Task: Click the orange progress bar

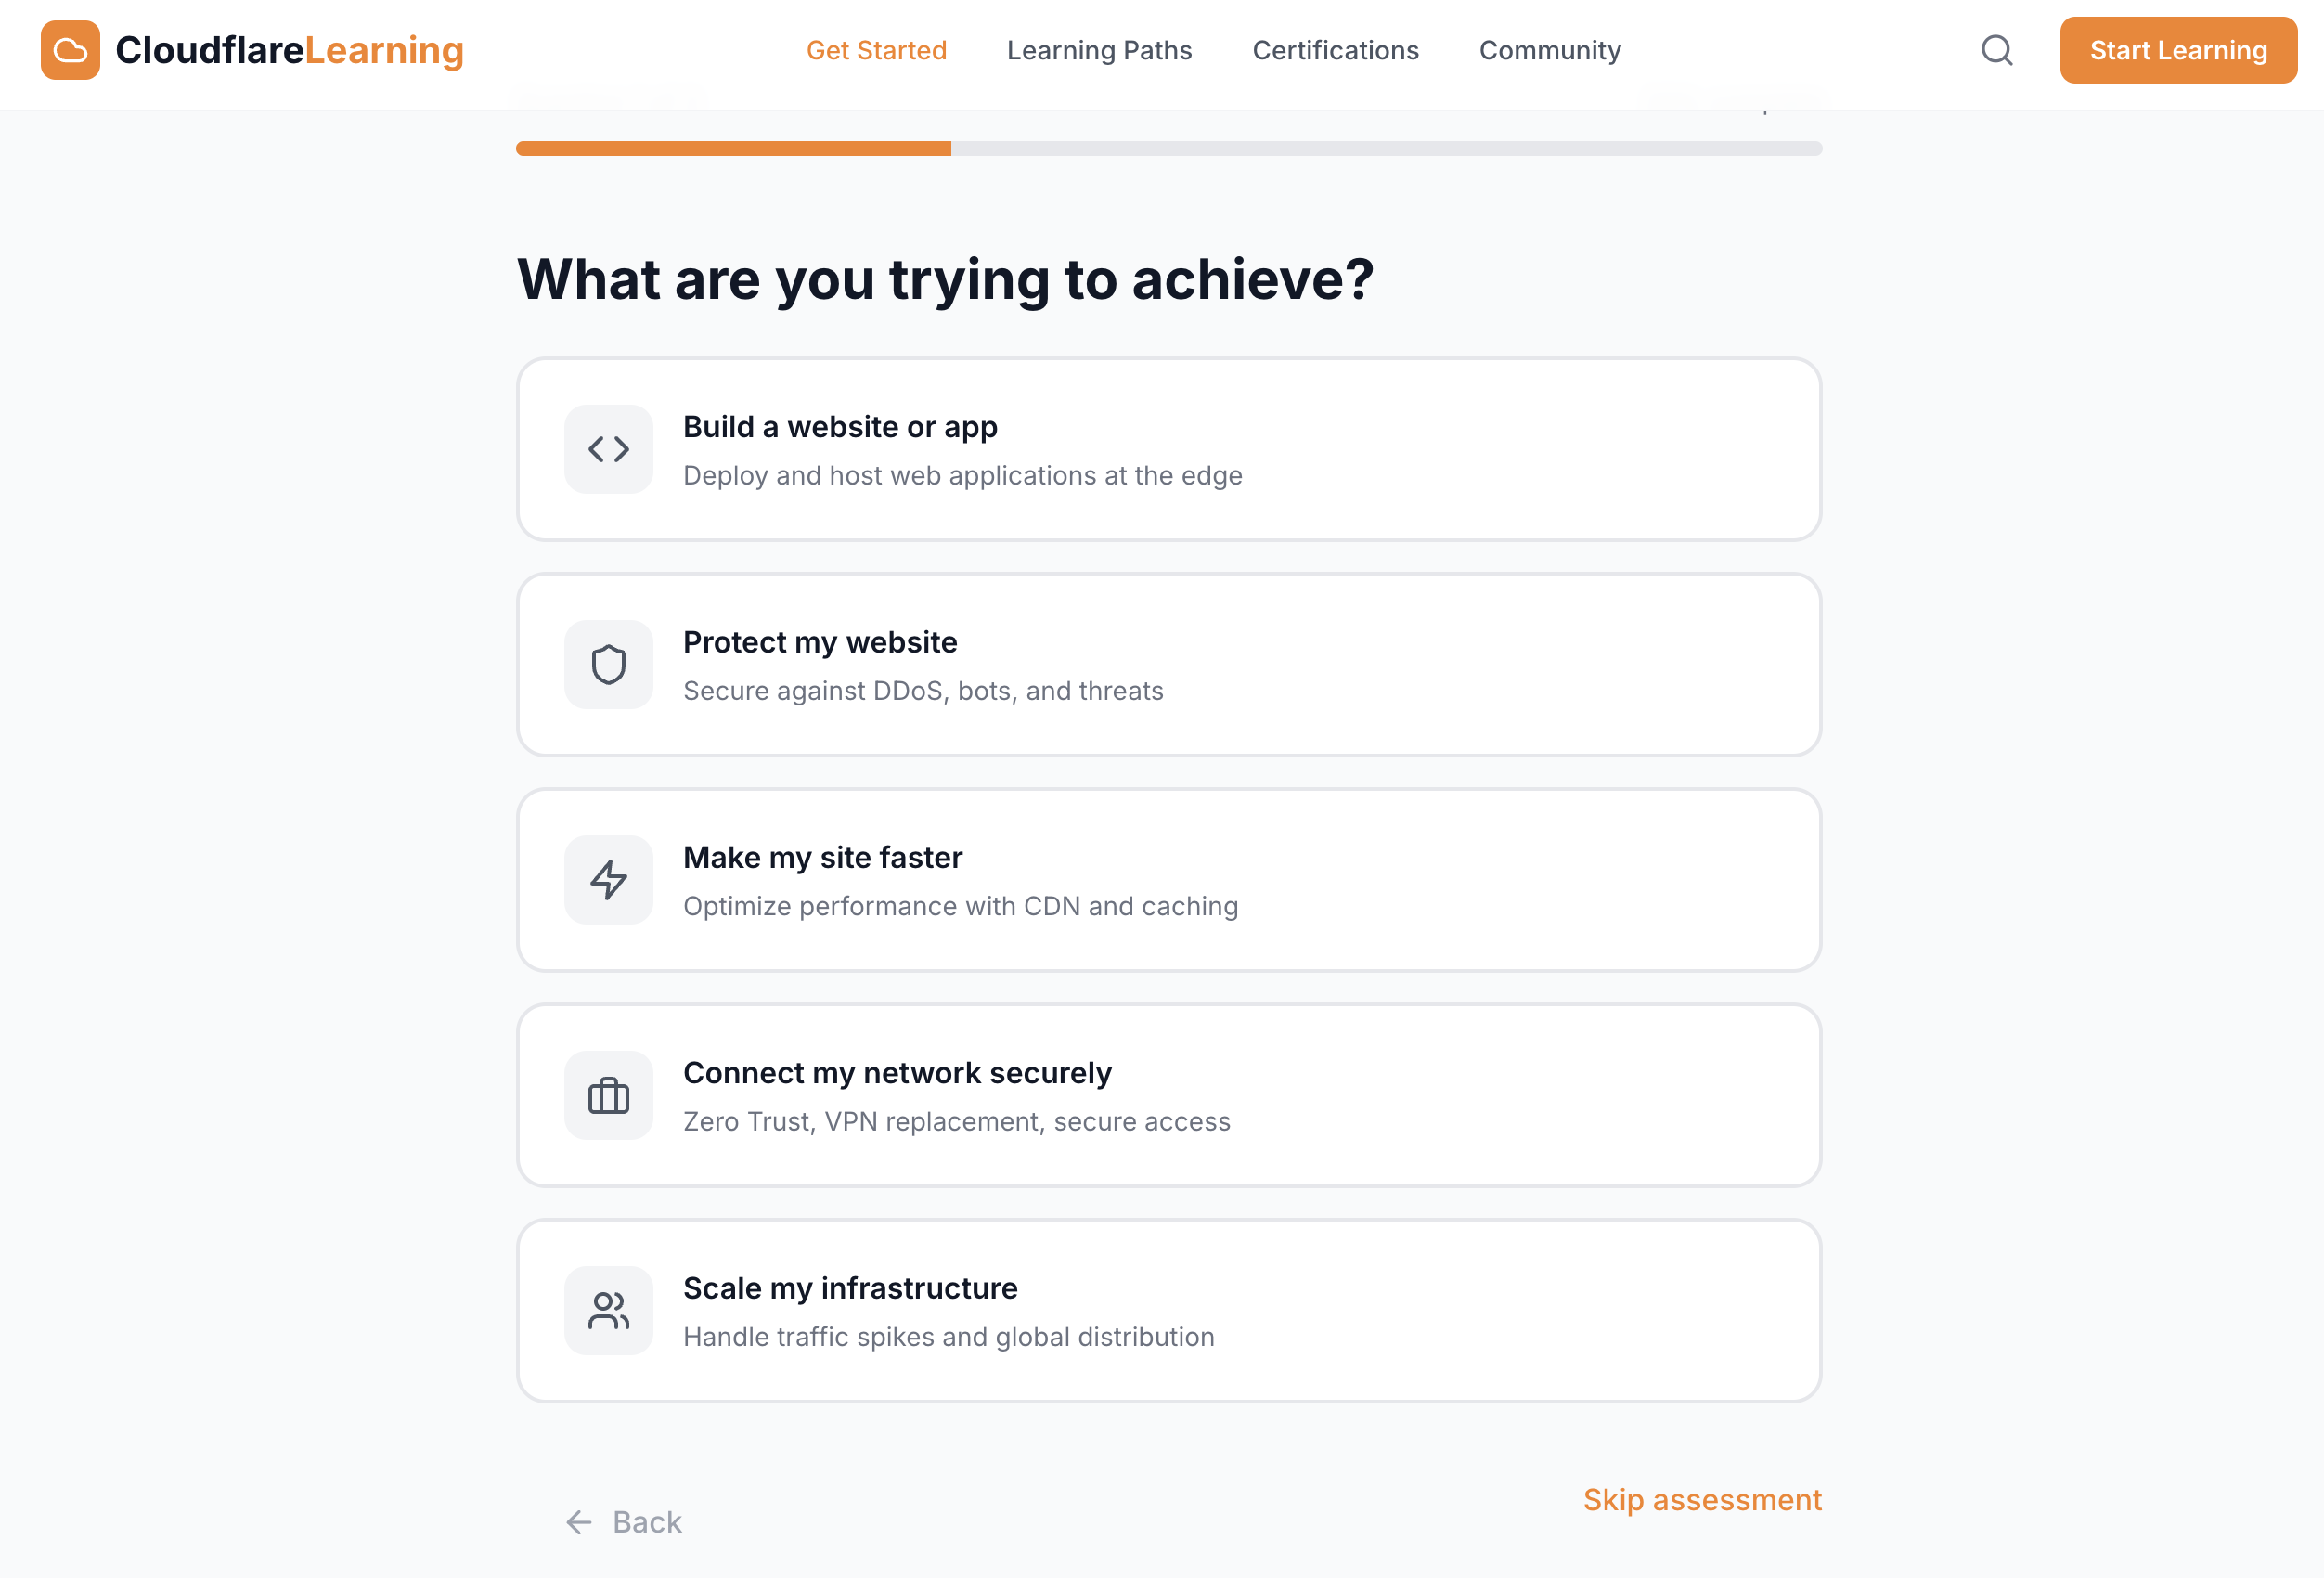Action: [x=733, y=147]
